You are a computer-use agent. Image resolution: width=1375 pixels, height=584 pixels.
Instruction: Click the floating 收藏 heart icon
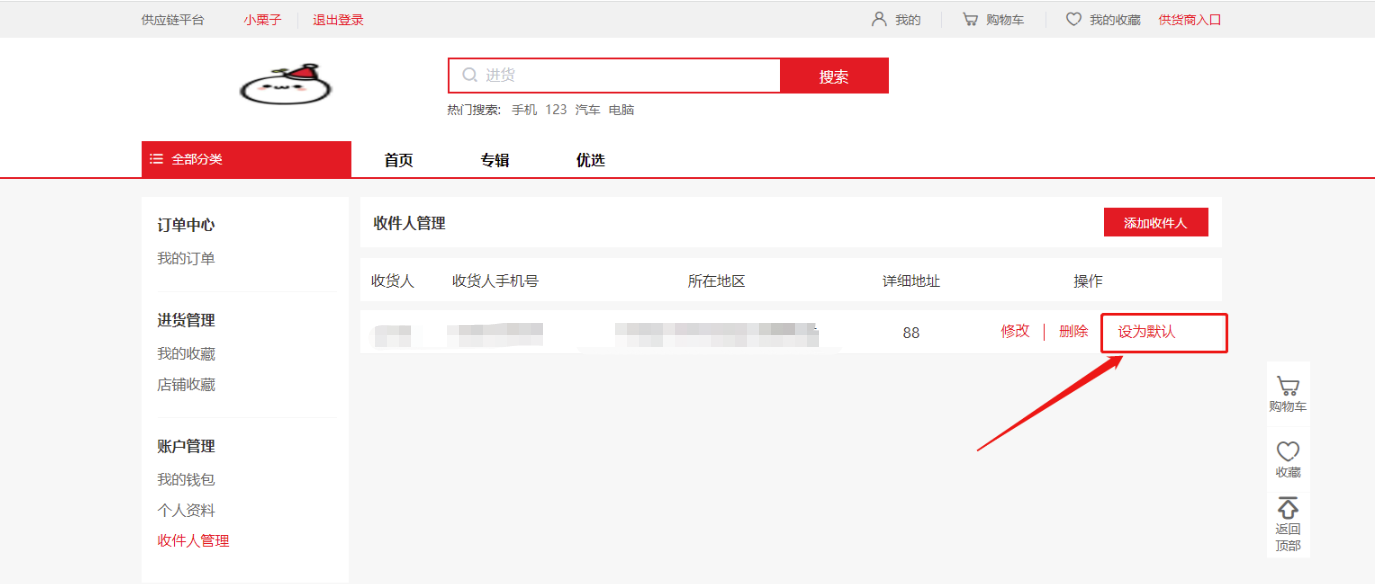1288,452
